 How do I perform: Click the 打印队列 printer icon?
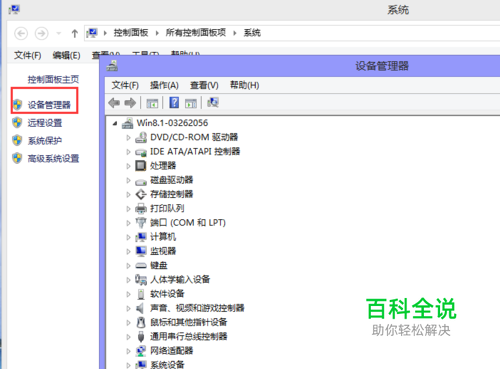click(x=141, y=208)
